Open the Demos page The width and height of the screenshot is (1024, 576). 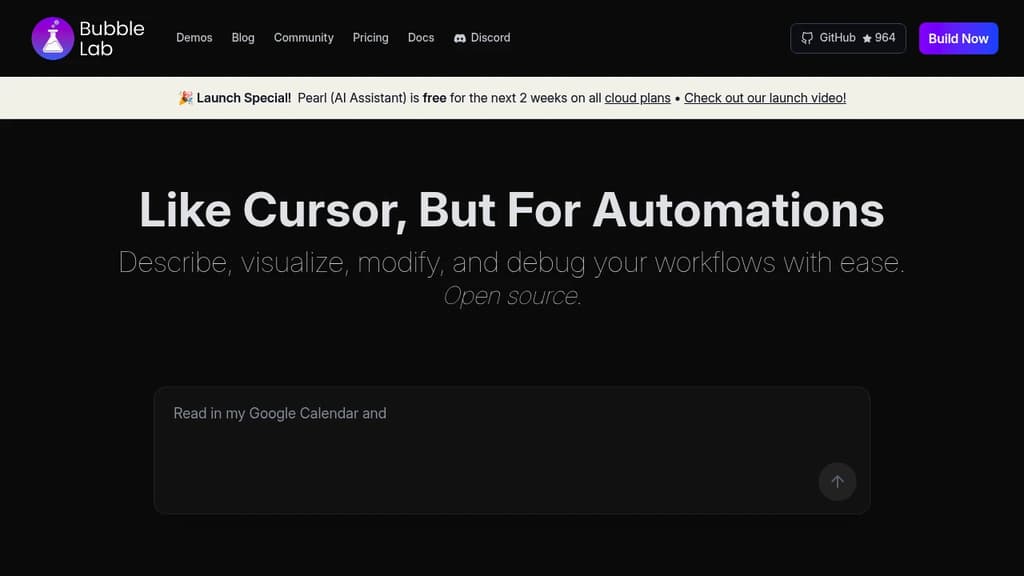click(x=194, y=38)
